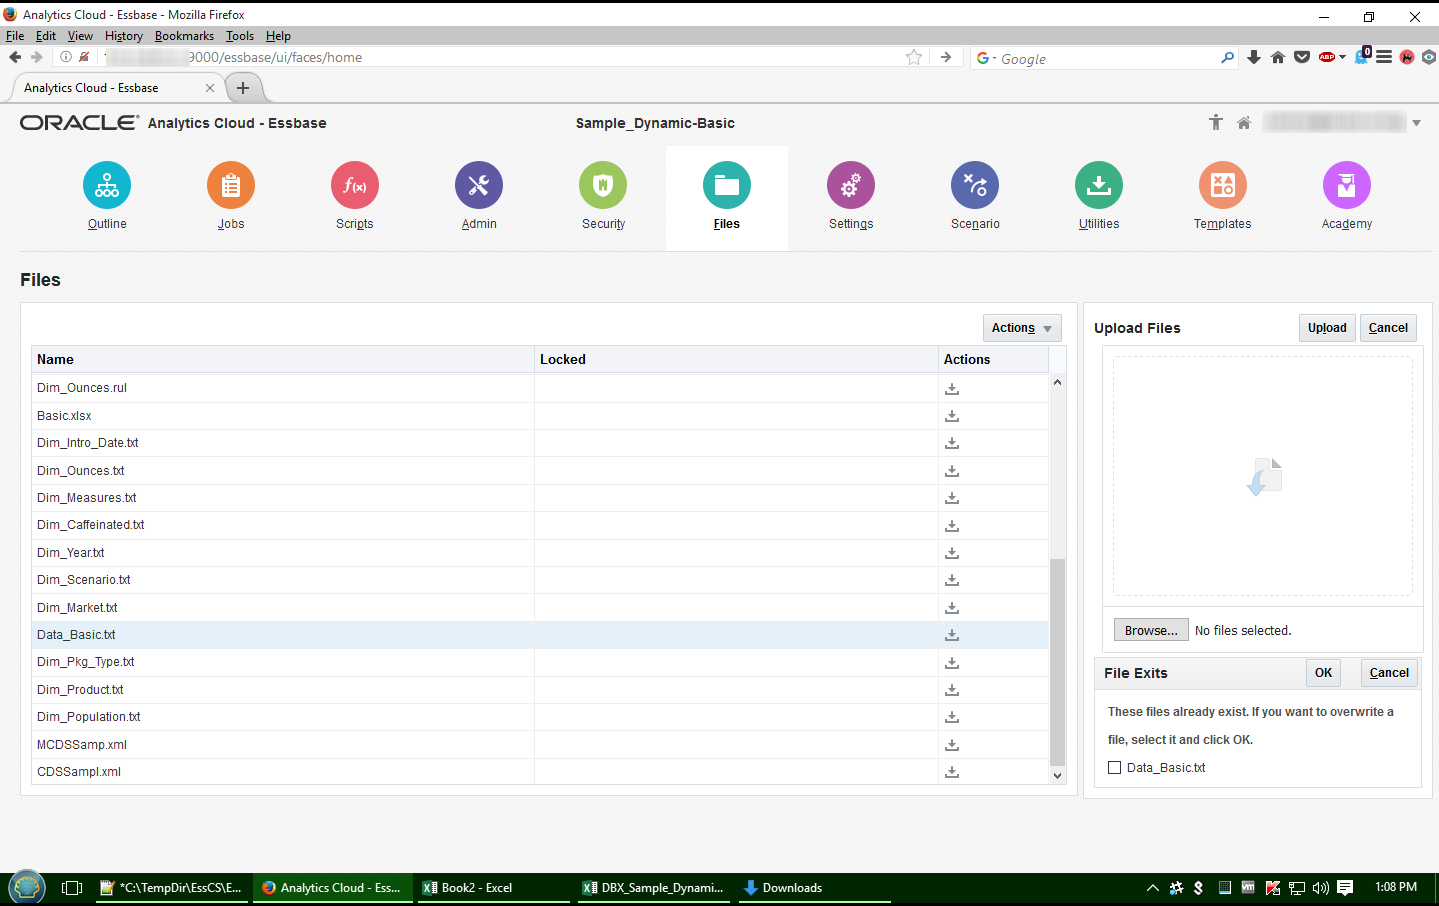Screen dimensions: 1439x906
Task: Open the Utilities icon
Action: point(1099,185)
